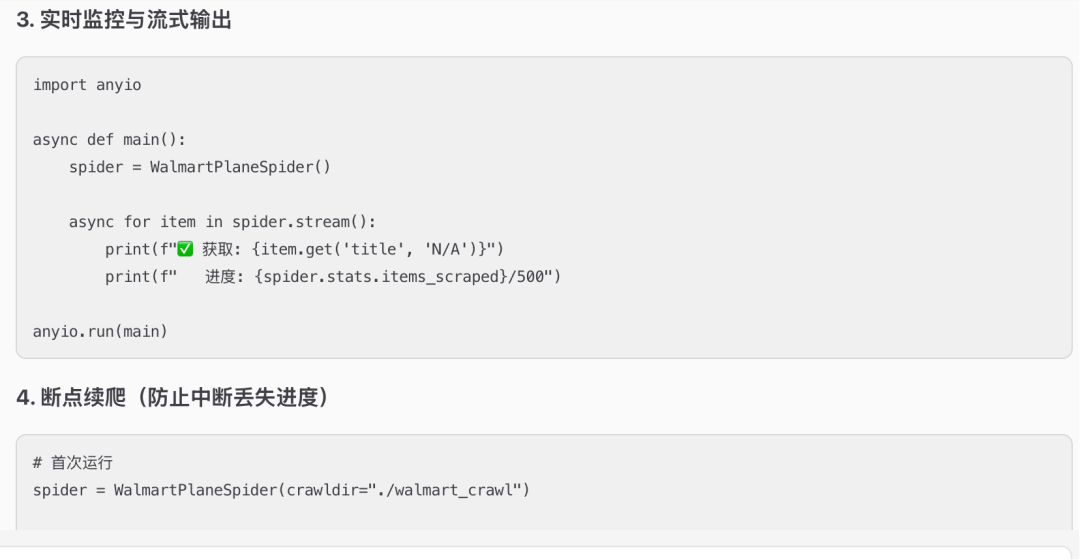Image resolution: width=1080 pixels, height=560 pixels.
Task: Click the 'async def main():' line
Action: 110,139
